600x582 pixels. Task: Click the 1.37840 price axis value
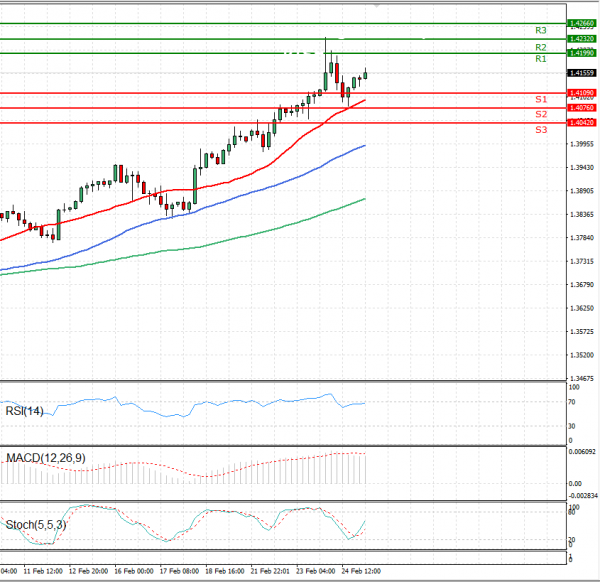tap(582, 238)
